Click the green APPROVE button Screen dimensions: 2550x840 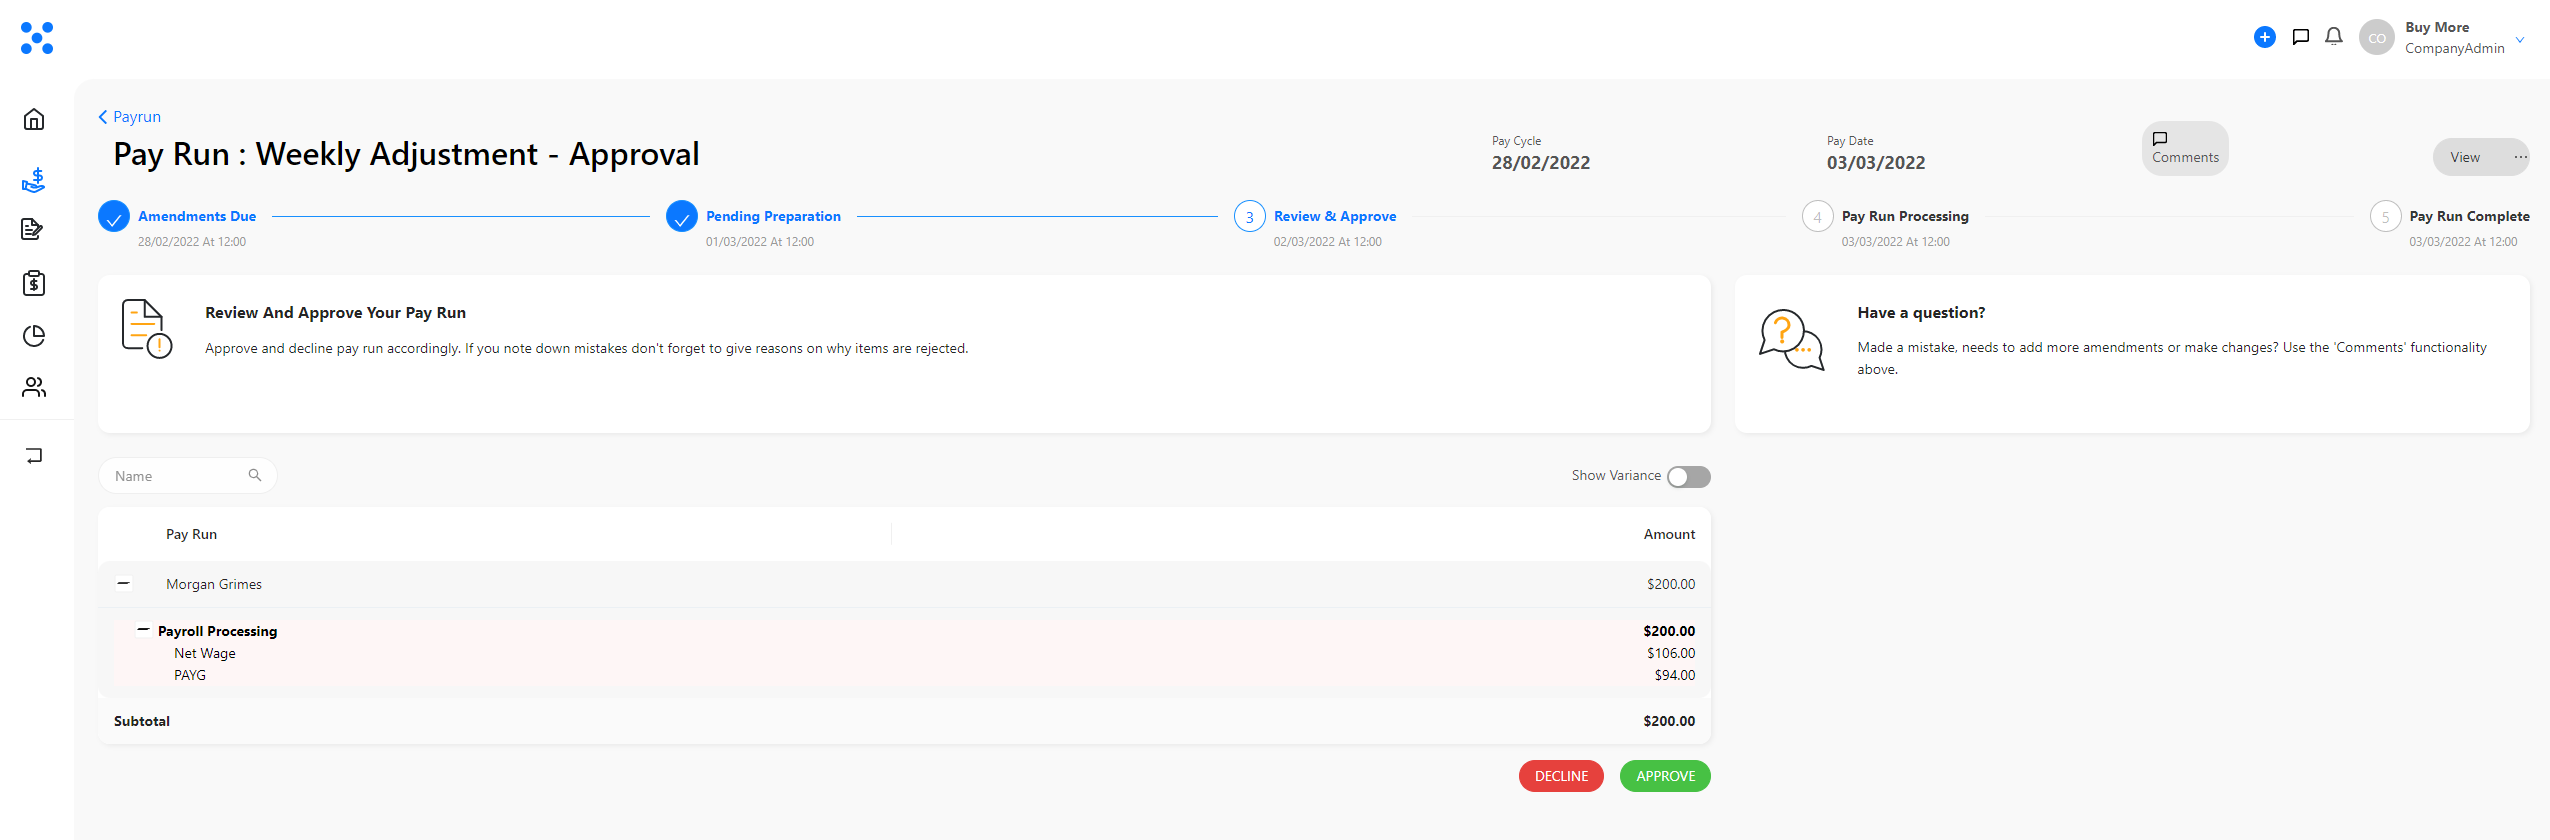coord(1665,776)
